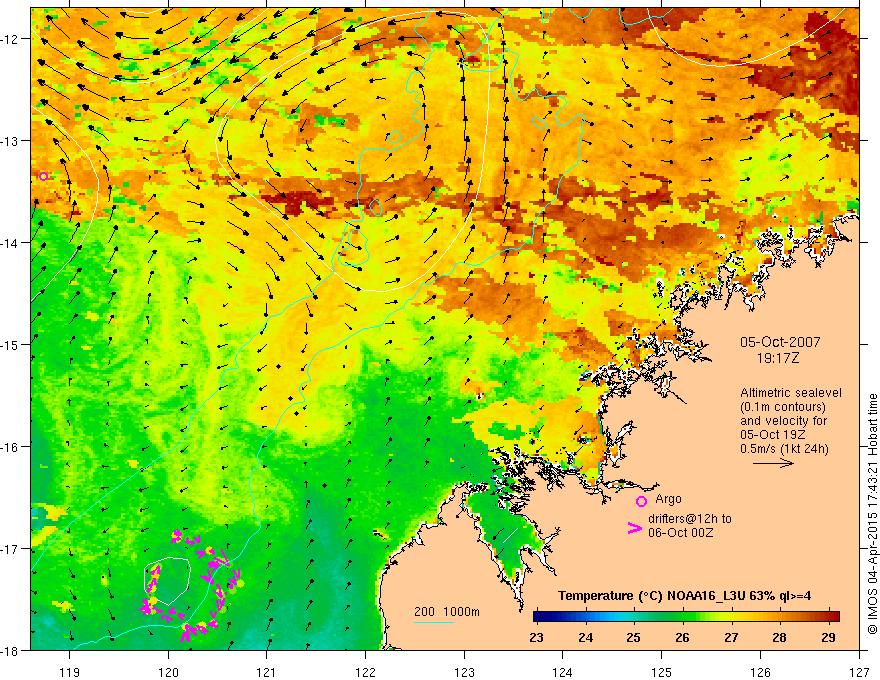Click the longitude axis label "127"
880x680 pixels.
click(x=859, y=672)
